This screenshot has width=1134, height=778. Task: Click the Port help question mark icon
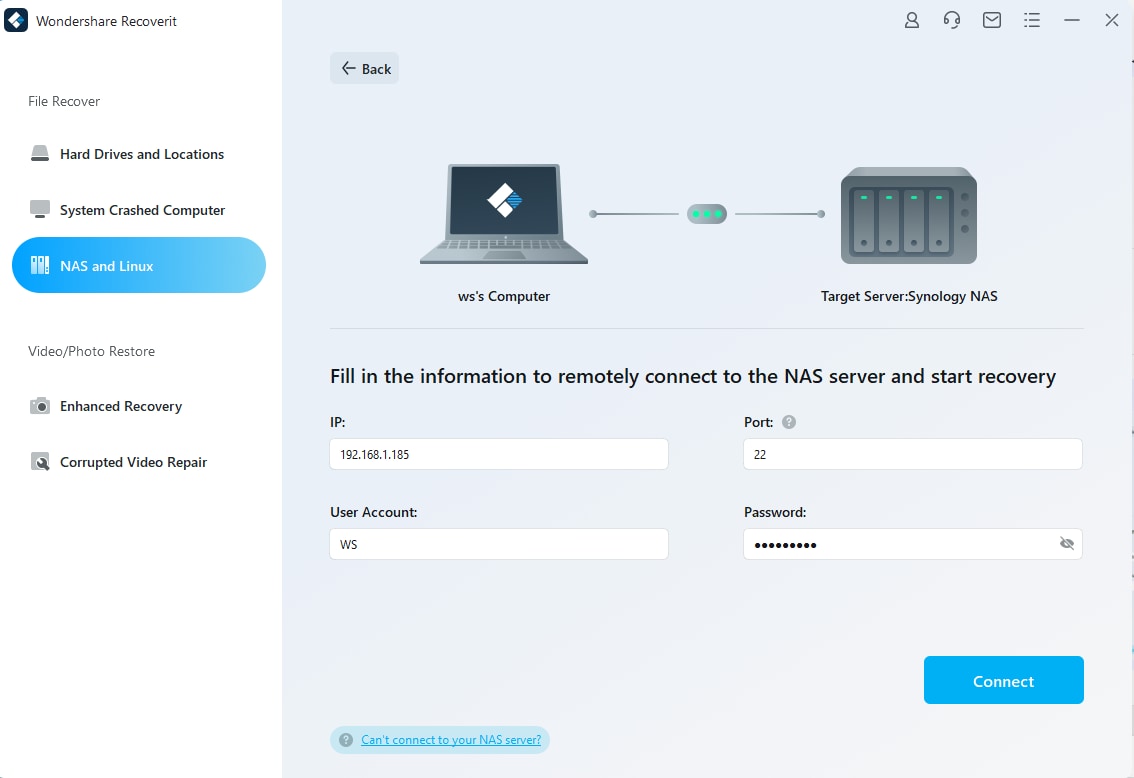click(x=789, y=422)
